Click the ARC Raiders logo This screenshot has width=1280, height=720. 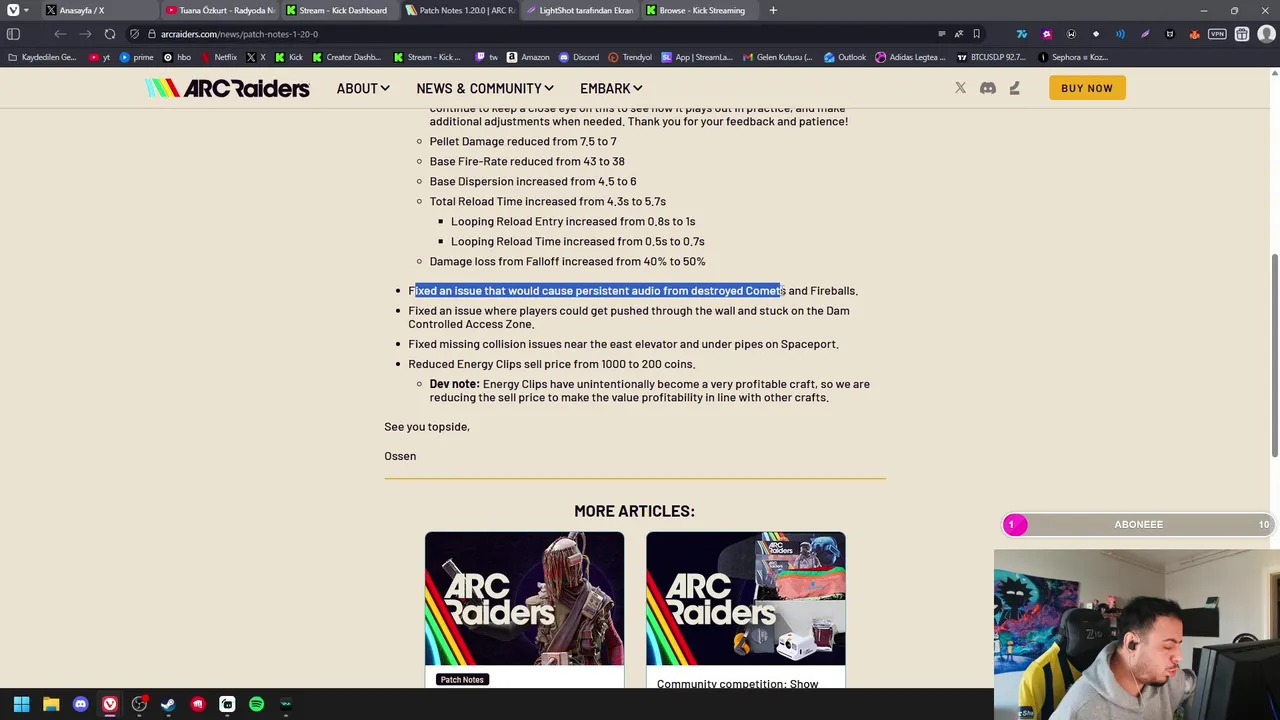227,88
